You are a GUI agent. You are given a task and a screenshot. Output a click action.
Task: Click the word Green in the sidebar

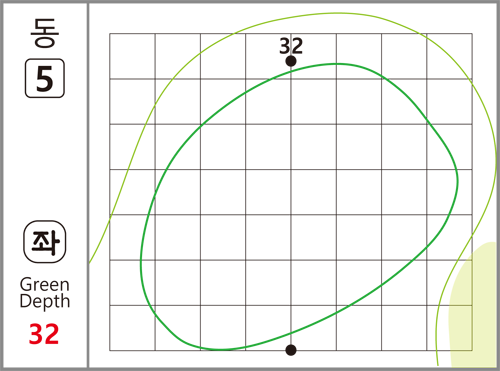pyautogui.click(x=45, y=285)
